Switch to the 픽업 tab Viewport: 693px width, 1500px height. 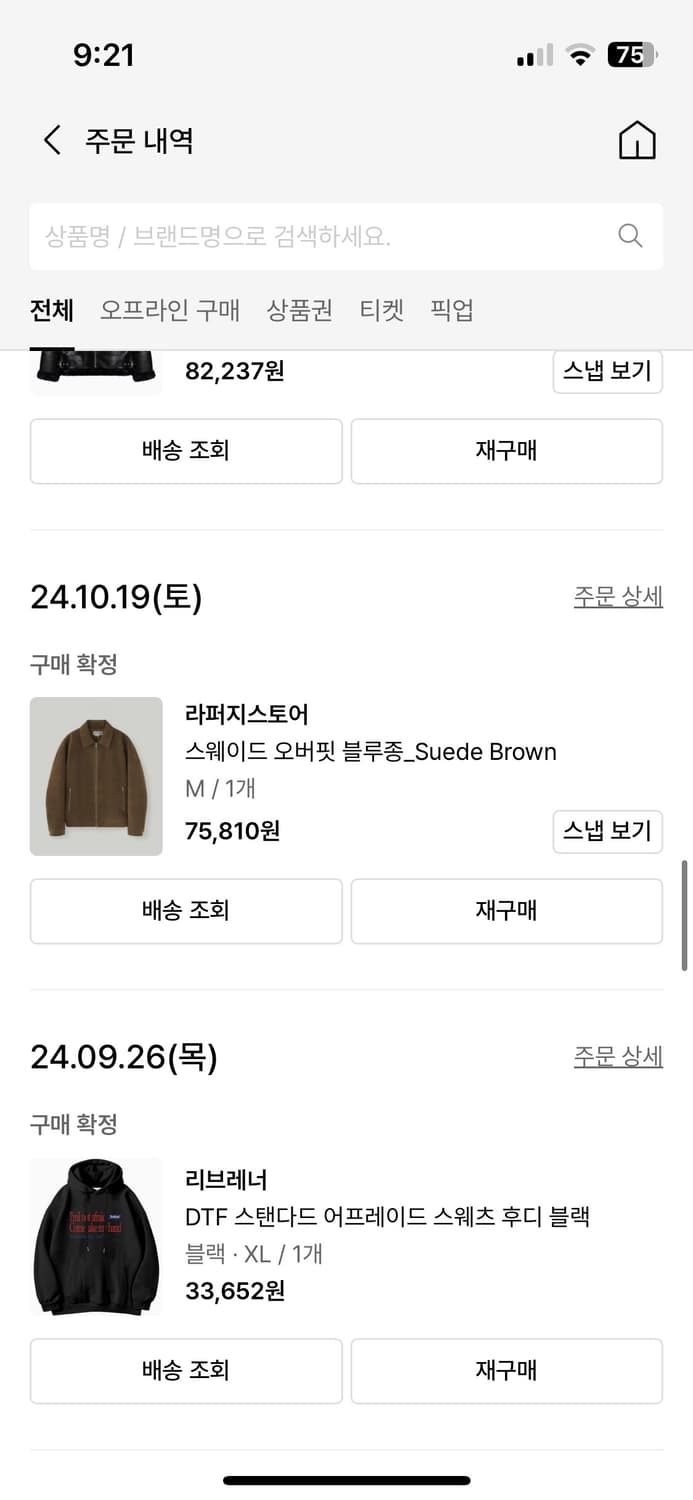coord(452,310)
